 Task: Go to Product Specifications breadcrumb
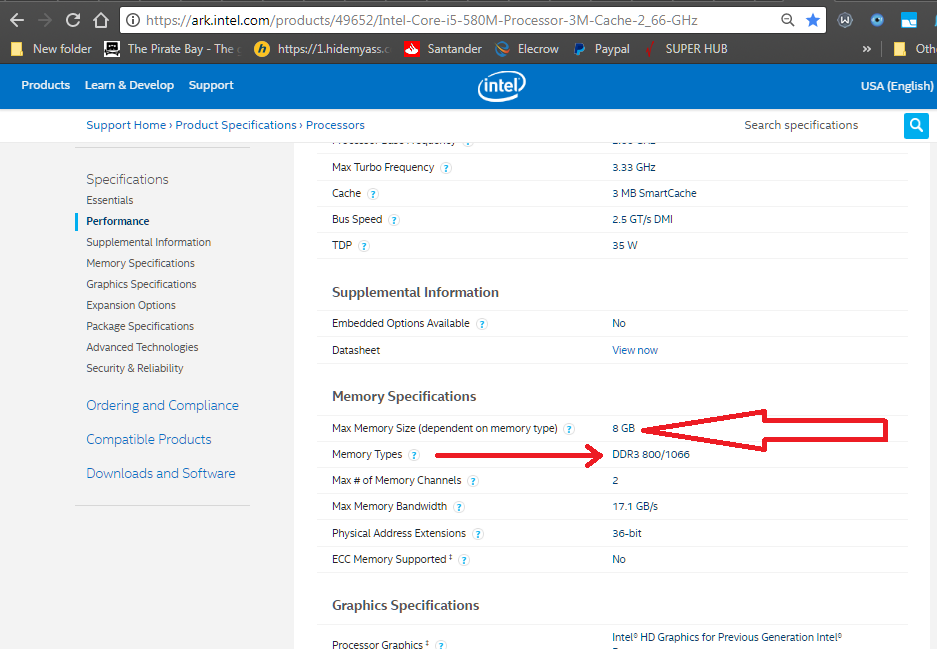[235, 125]
